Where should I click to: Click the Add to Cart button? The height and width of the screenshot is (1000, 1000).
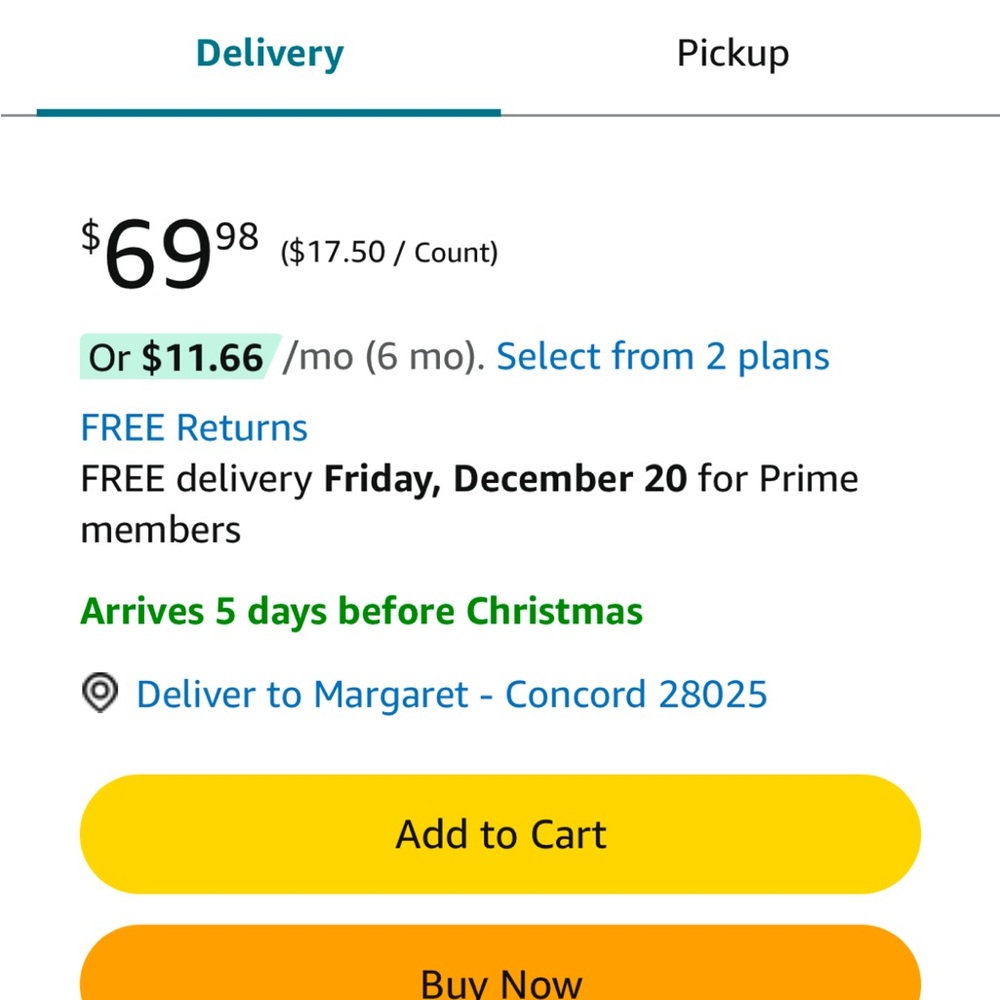coord(500,834)
